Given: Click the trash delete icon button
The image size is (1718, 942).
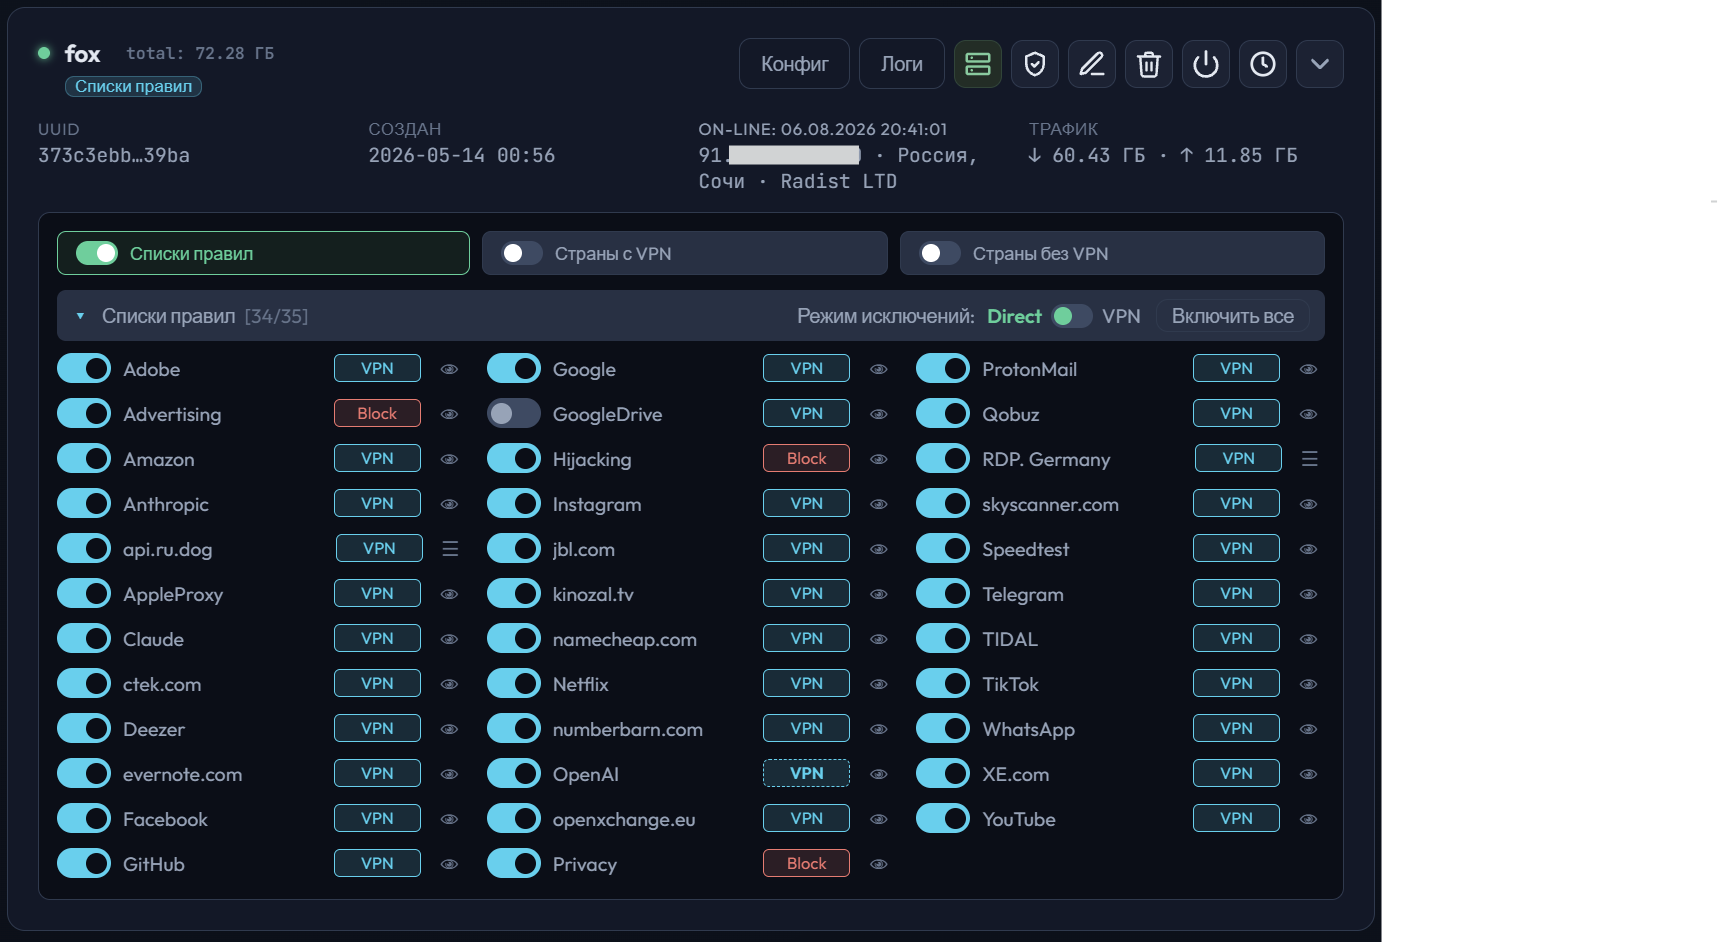Looking at the screenshot, I should pyautogui.click(x=1148, y=64).
